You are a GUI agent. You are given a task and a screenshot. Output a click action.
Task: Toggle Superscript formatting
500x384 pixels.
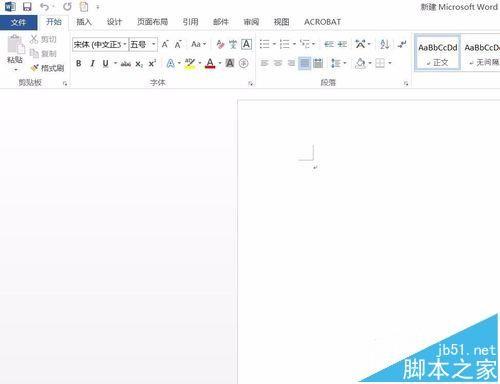coord(152,63)
